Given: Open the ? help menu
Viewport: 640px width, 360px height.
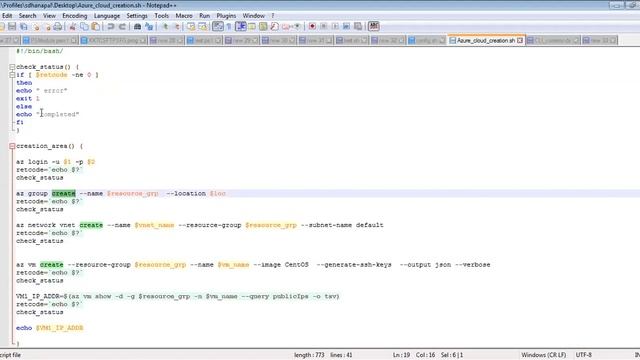Looking at the screenshot, I should tap(273, 16).
